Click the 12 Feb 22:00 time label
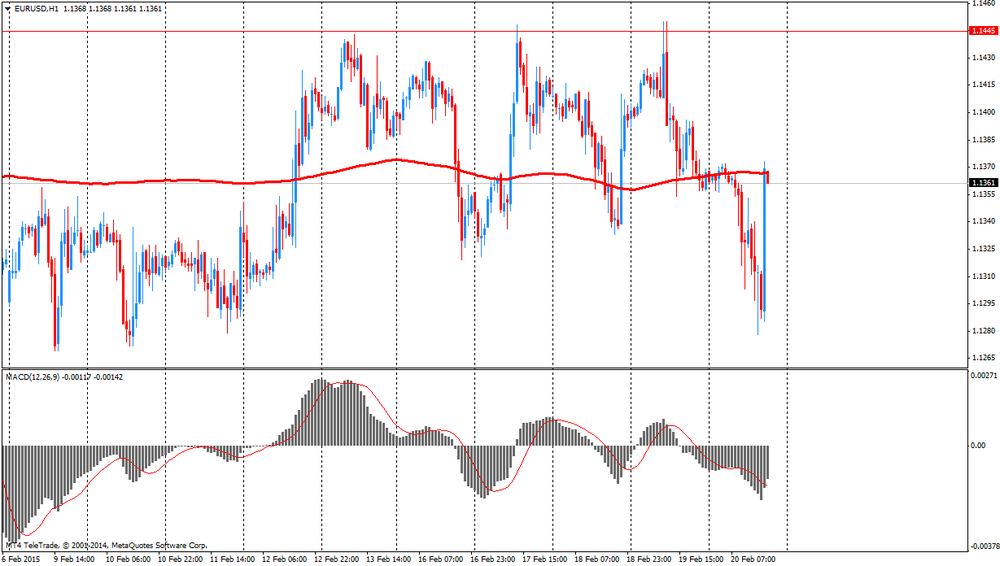 click(337, 560)
